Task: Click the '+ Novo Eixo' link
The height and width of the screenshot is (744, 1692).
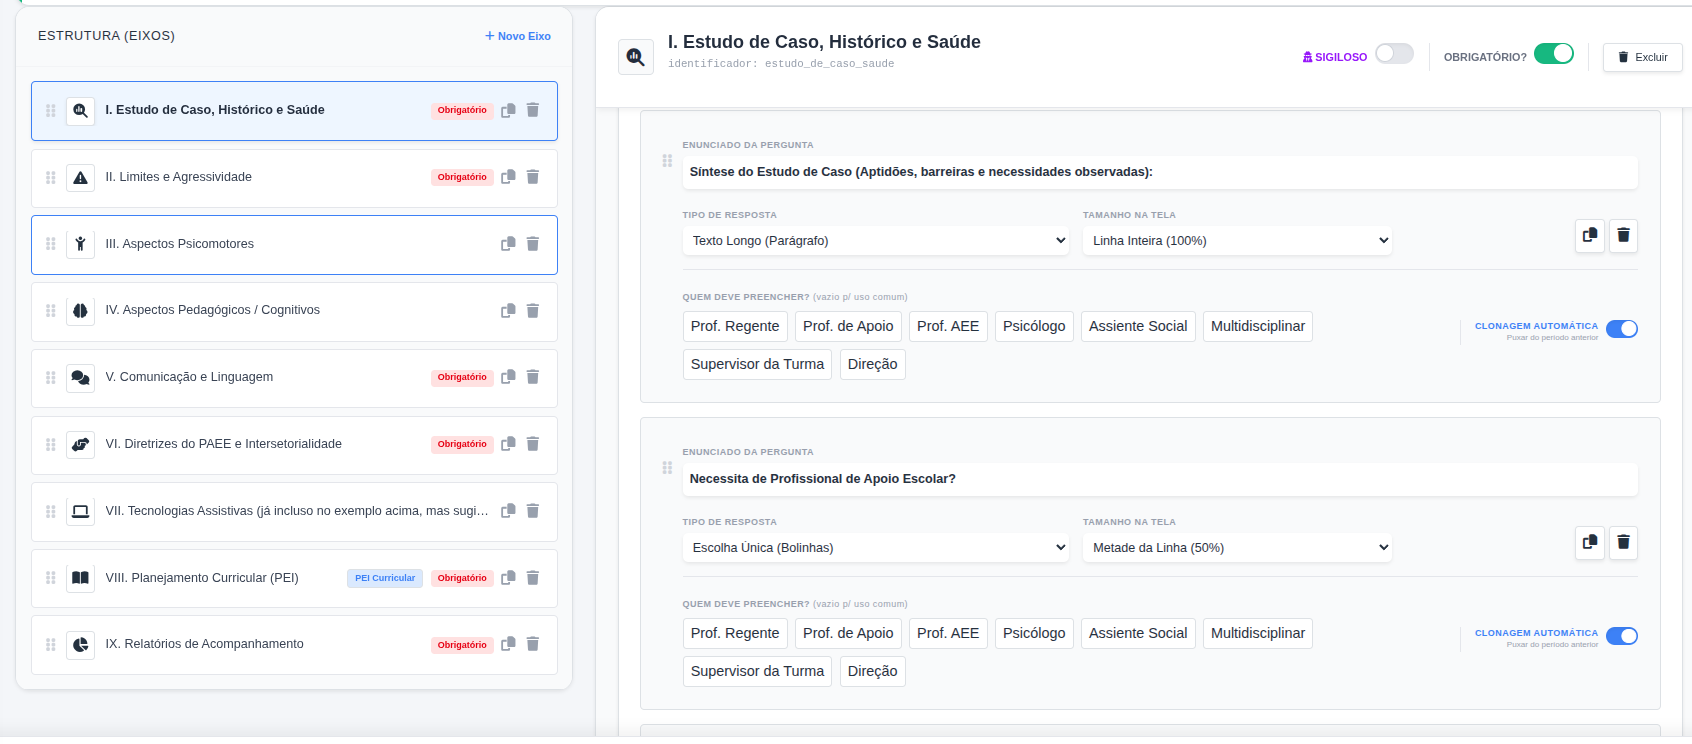Action: (518, 36)
